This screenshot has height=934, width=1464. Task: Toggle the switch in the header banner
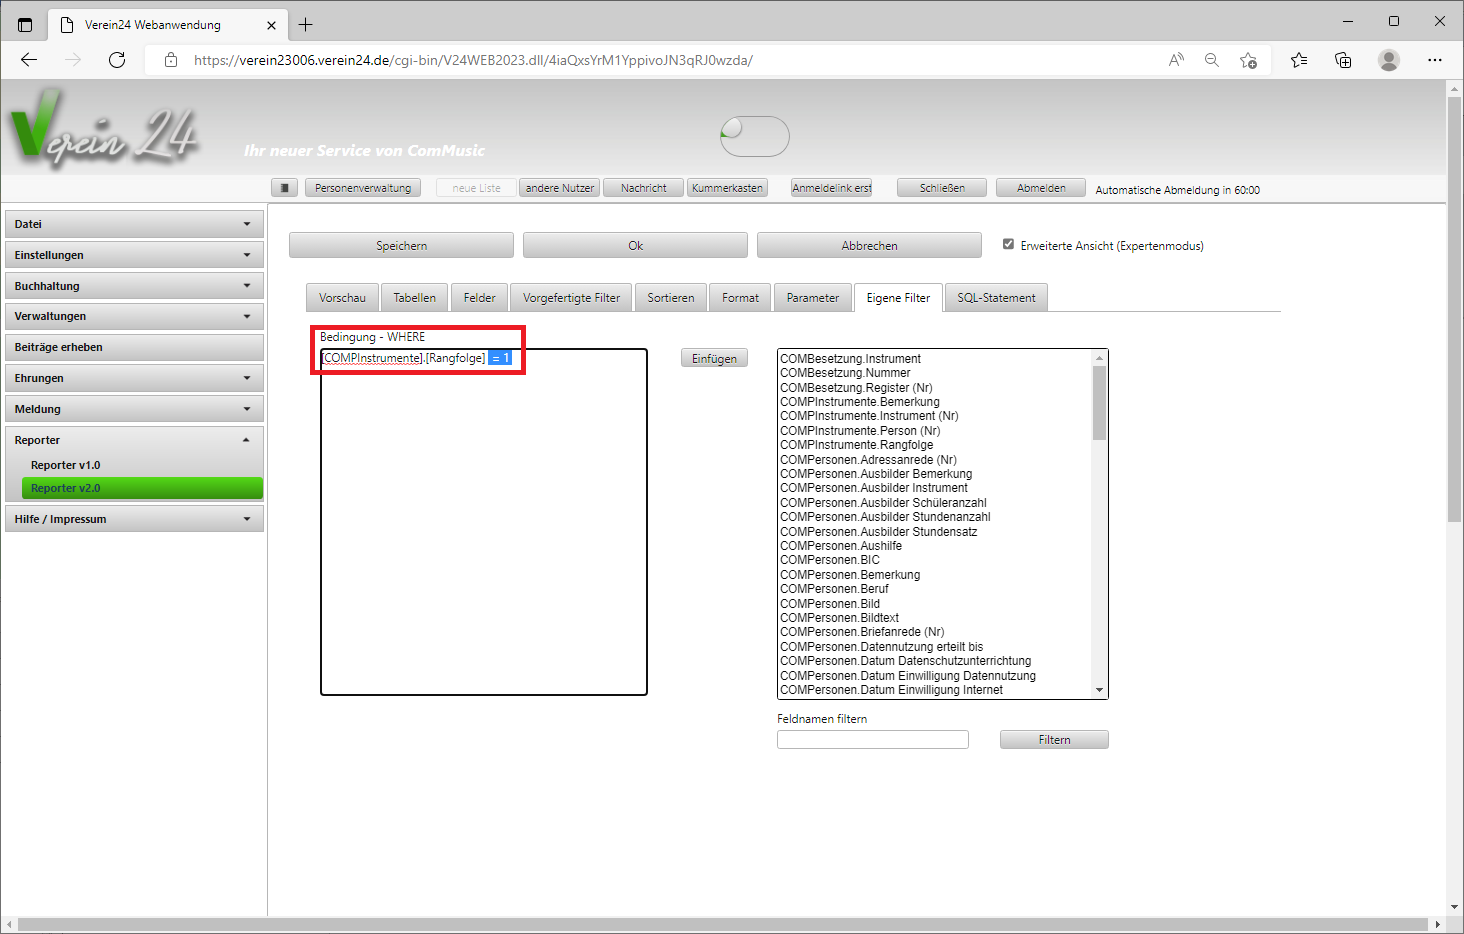click(x=755, y=136)
